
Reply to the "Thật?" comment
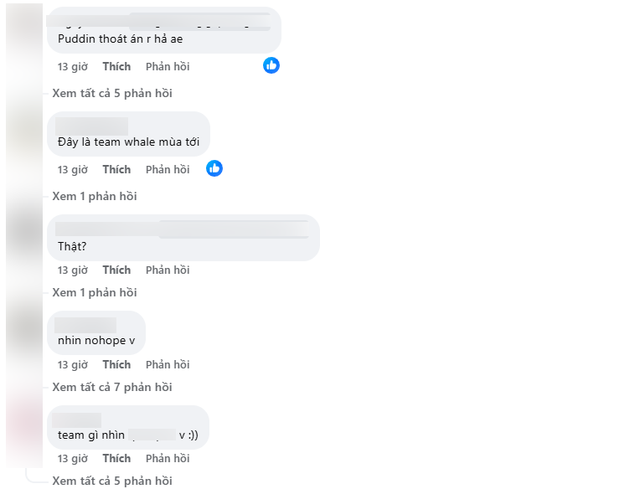tap(167, 270)
